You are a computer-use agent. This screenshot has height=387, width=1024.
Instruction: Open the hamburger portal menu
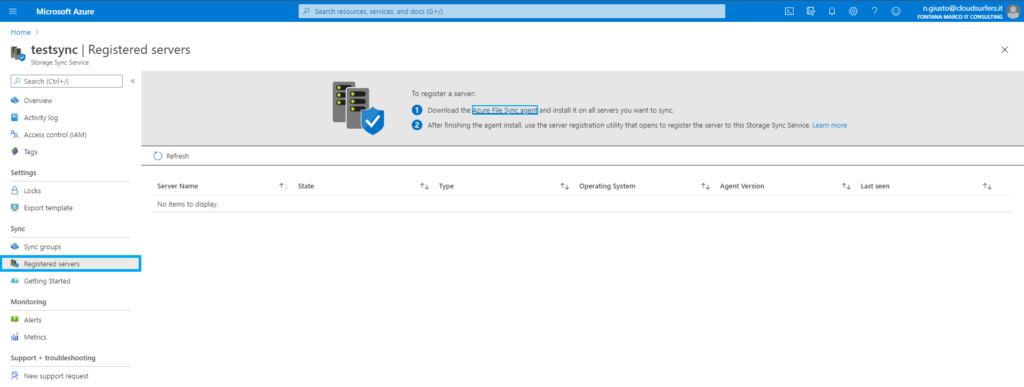coord(13,11)
